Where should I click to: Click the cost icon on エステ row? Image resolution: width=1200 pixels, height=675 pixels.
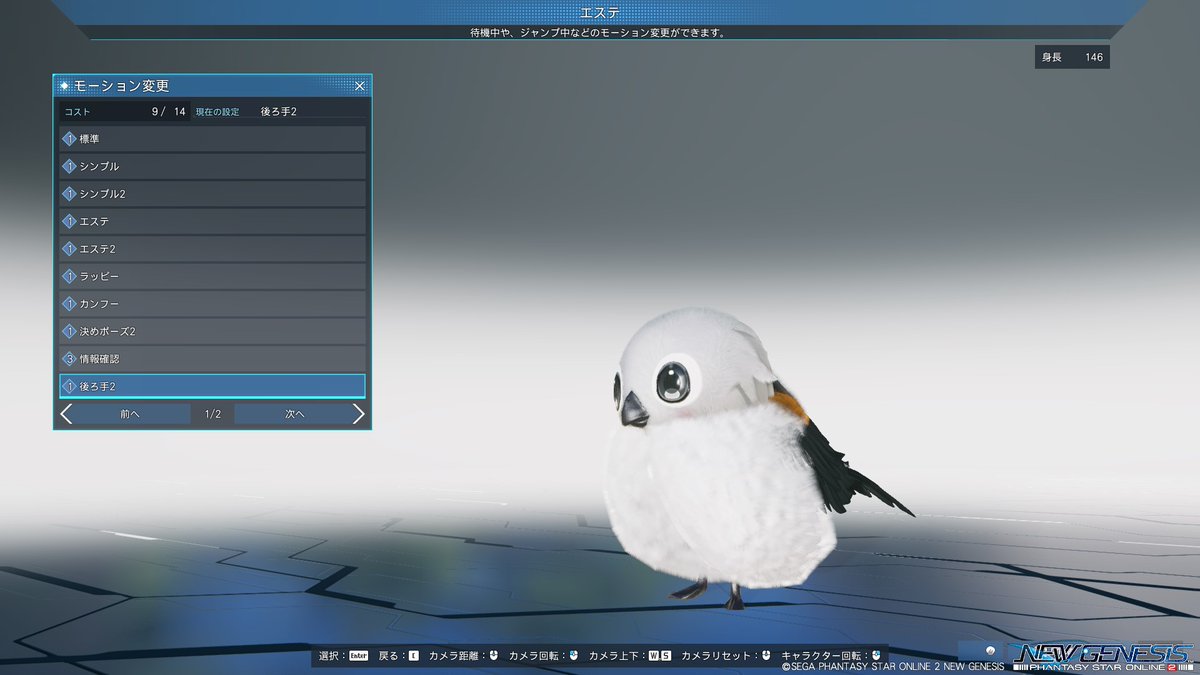coord(70,221)
